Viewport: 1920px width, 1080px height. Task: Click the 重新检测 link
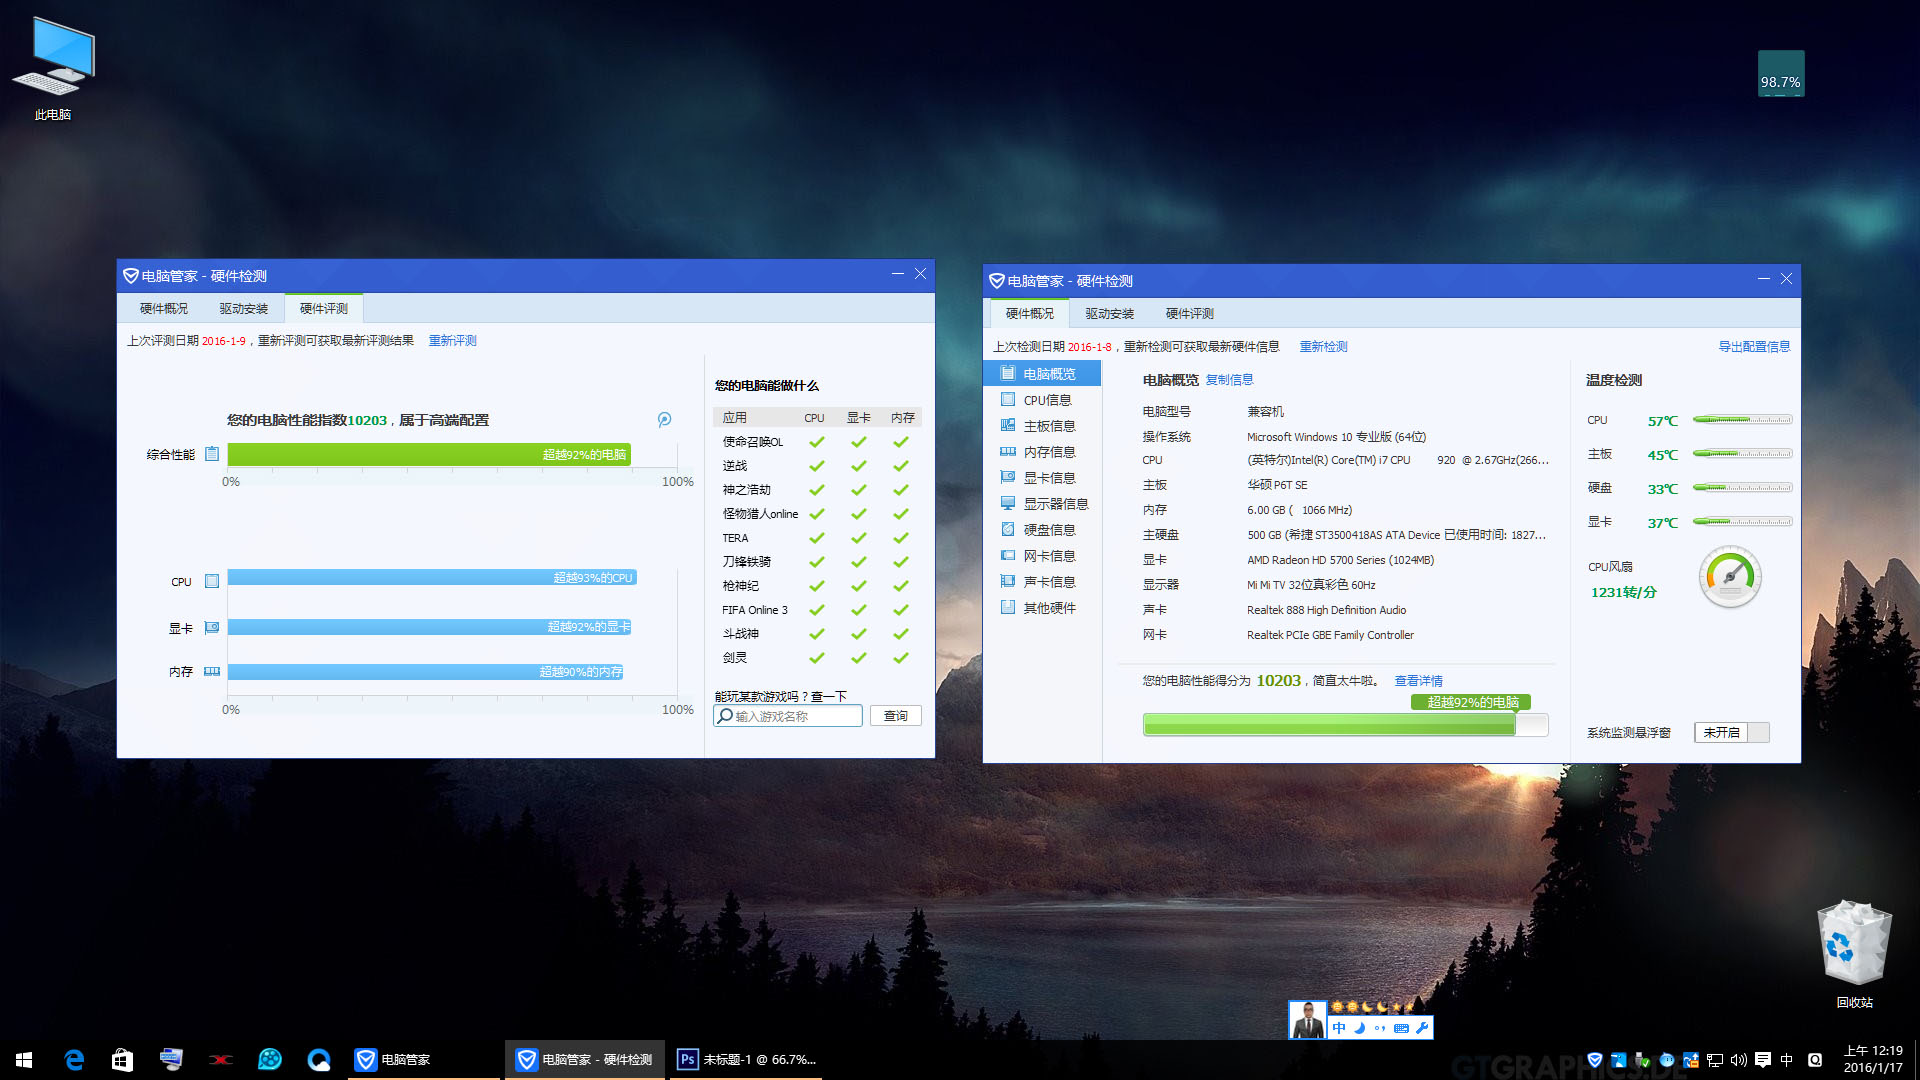point(1324,346)
